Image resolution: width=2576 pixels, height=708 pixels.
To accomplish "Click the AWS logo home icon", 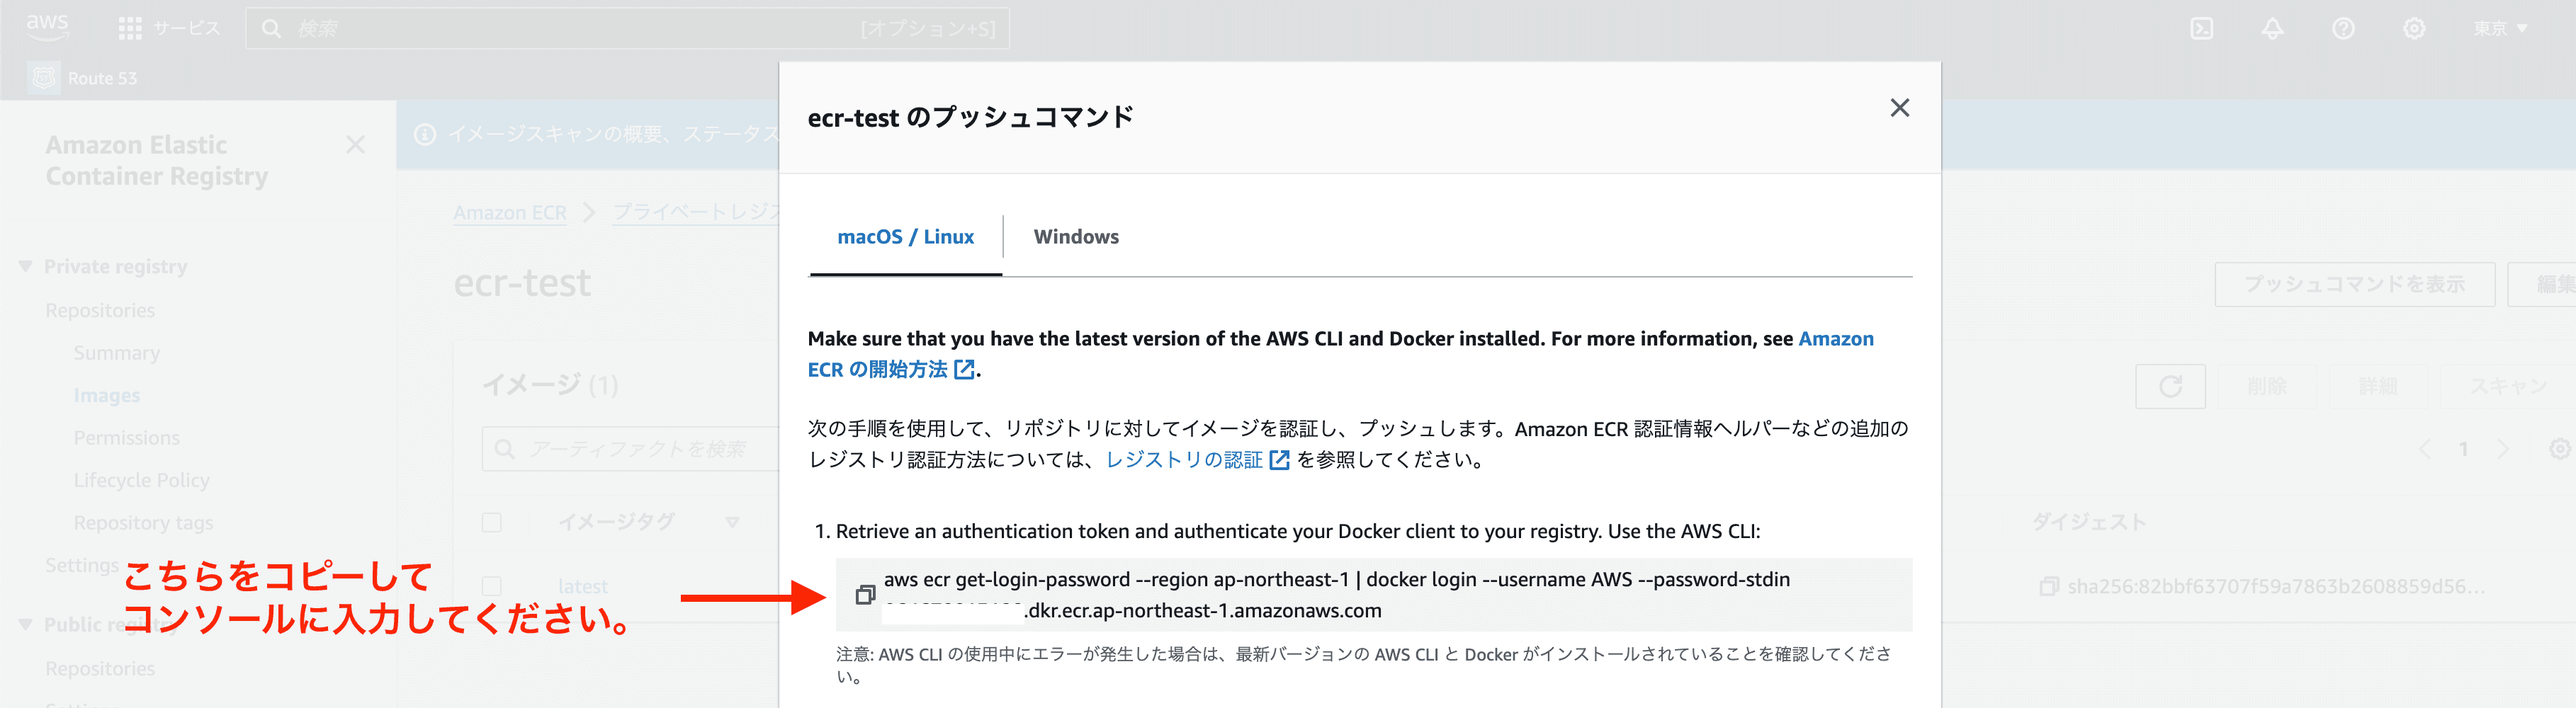I will tap(47, 27).
